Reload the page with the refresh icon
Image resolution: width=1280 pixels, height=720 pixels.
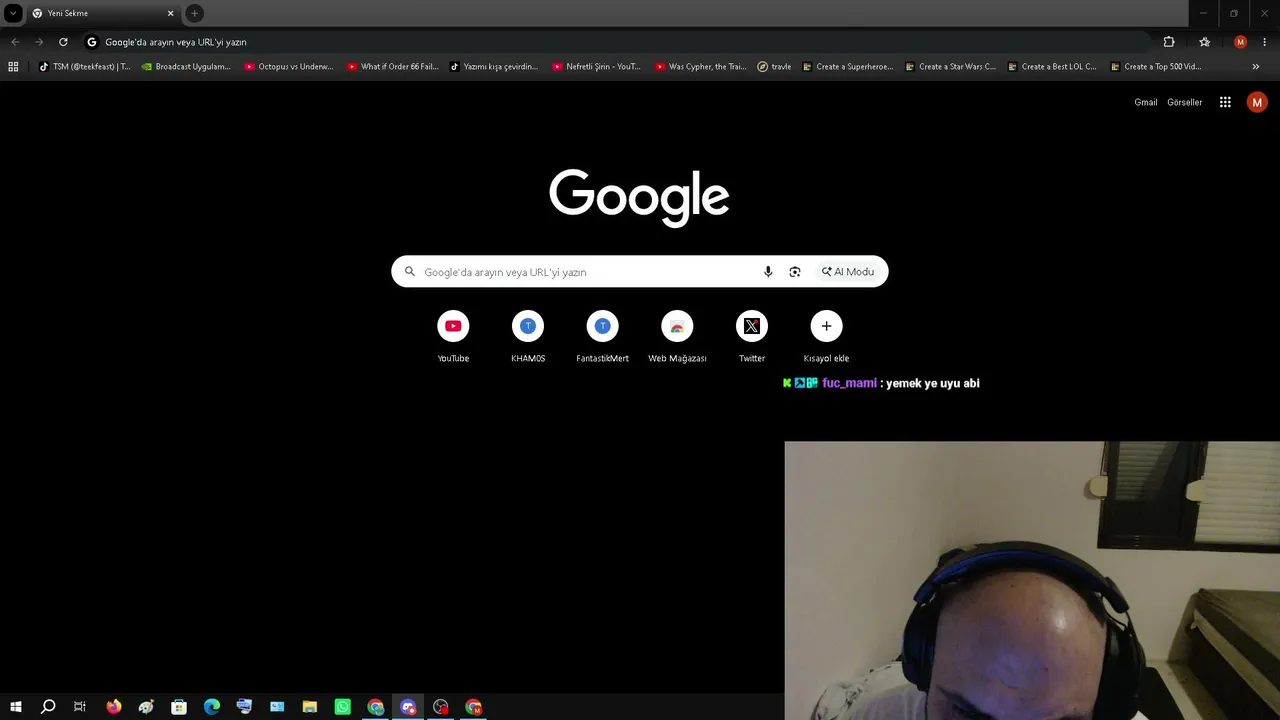coord(63,42)
